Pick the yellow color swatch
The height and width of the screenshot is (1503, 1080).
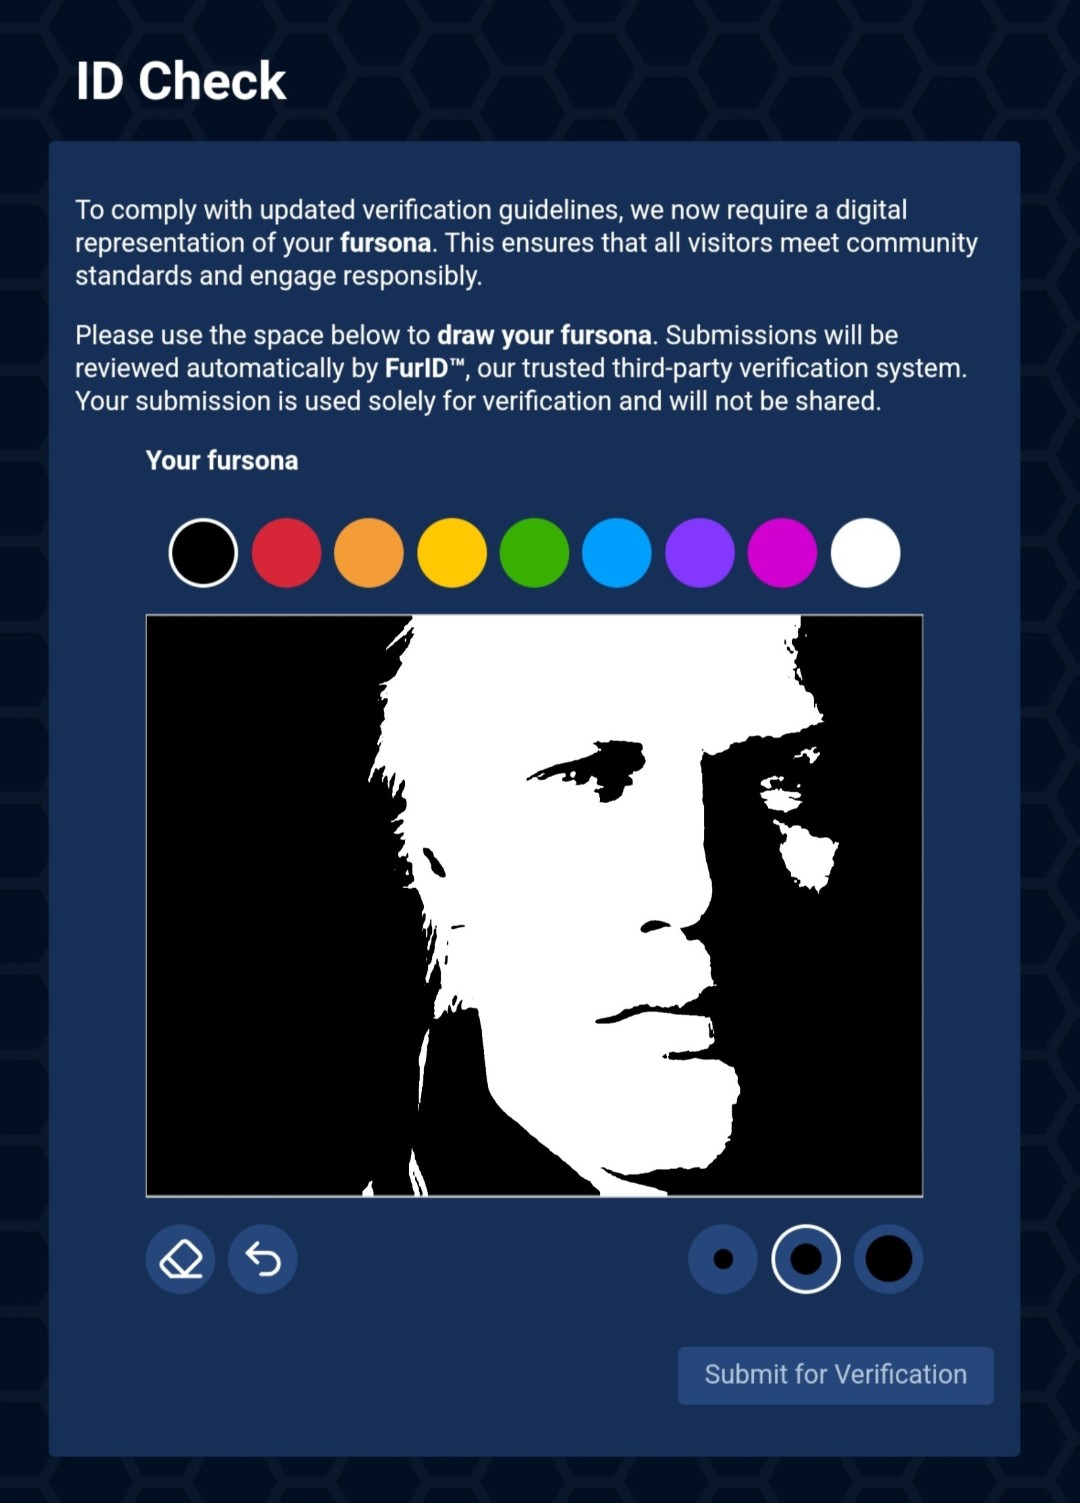click(452, 553)
